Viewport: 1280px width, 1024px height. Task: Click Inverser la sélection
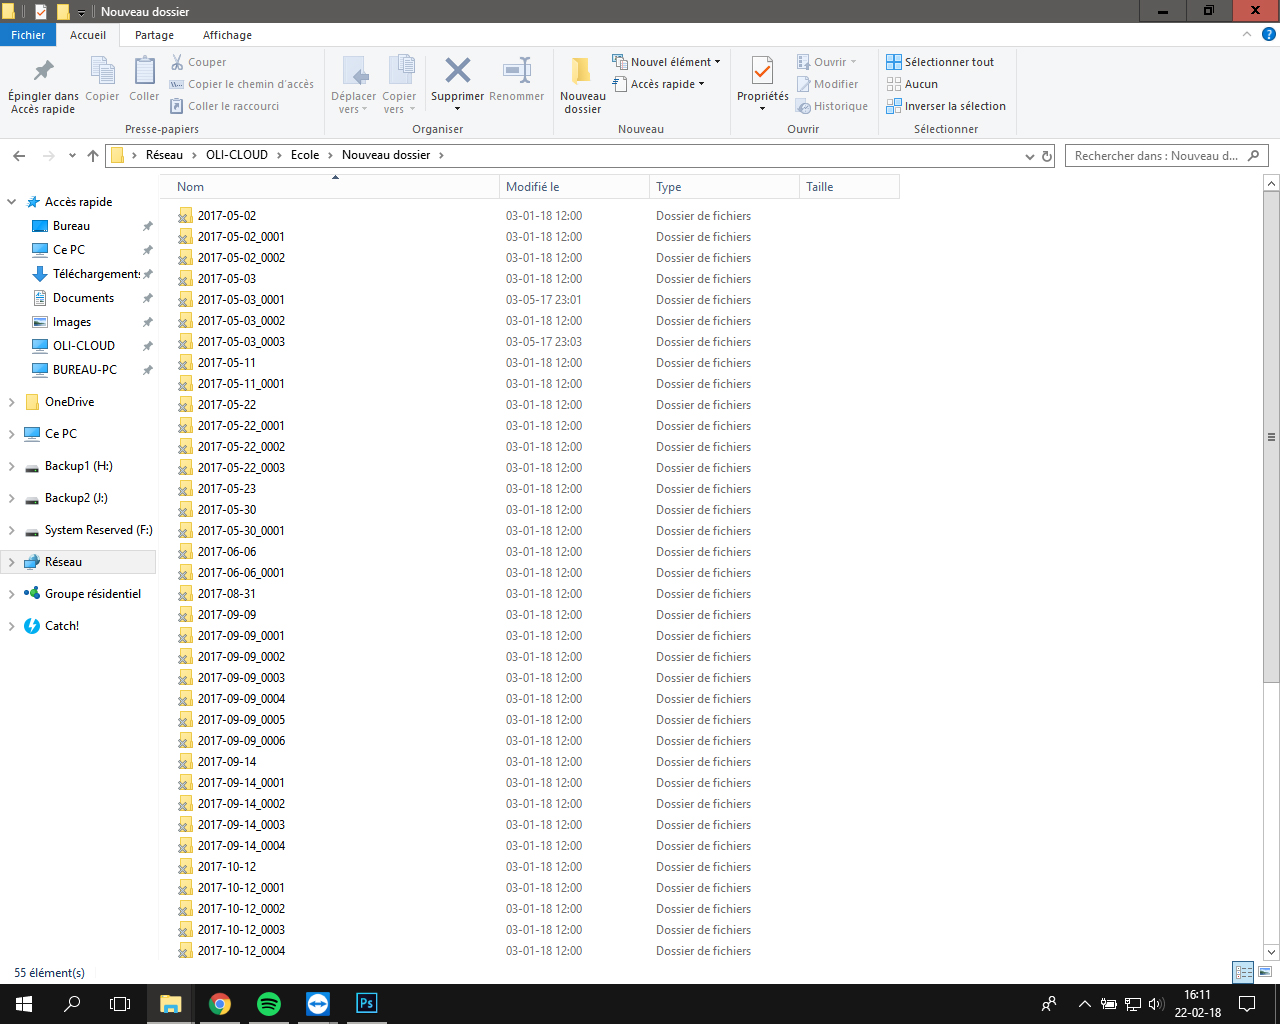coord(946,106)
